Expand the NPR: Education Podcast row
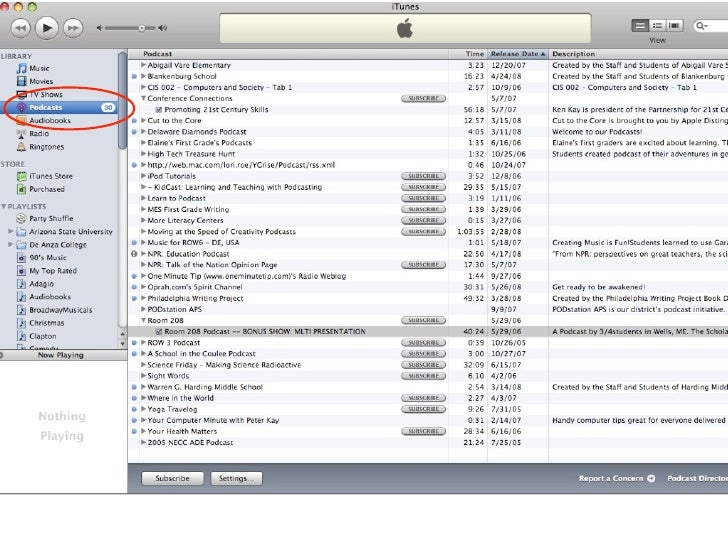 point(143,254)
